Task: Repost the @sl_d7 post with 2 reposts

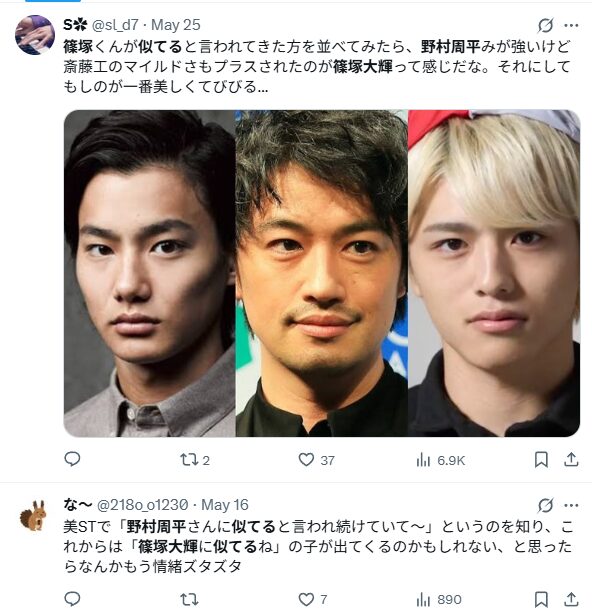Action: click(195, 460)
